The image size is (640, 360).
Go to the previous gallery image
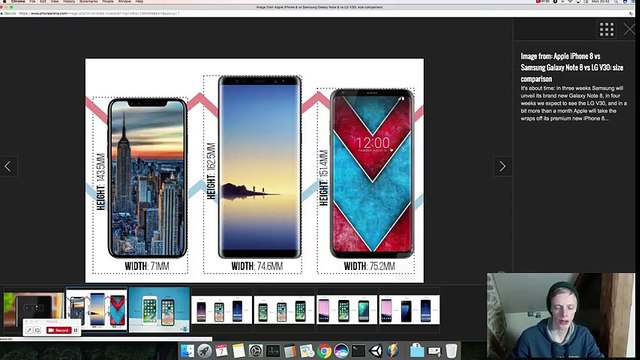(x=8, y=166)
